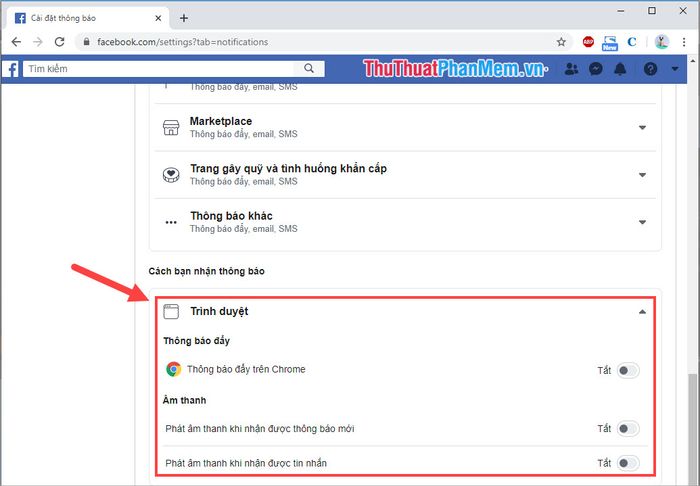700x486 pixels.
Task: Expand Trang gây quỹ row arrow
Action: pyautogui.click(x=642, y=175)
